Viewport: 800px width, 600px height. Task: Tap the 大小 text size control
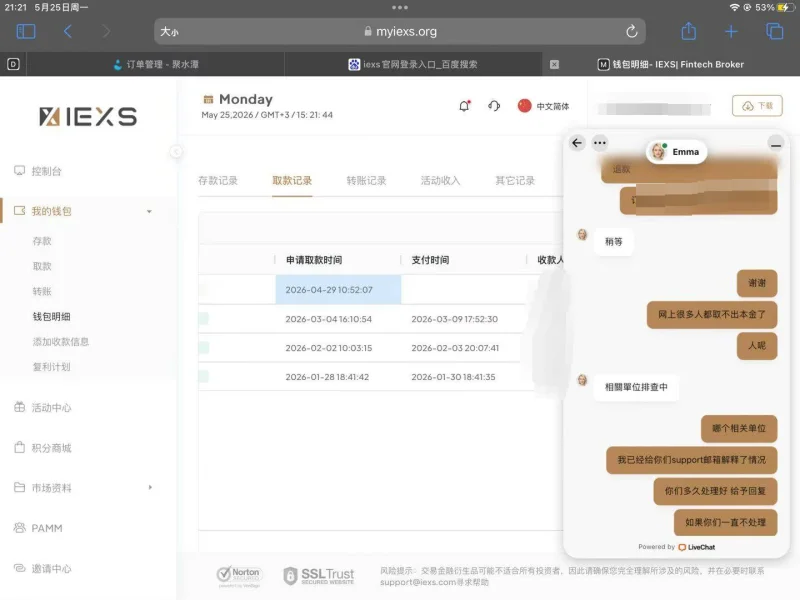coord(169,32)
